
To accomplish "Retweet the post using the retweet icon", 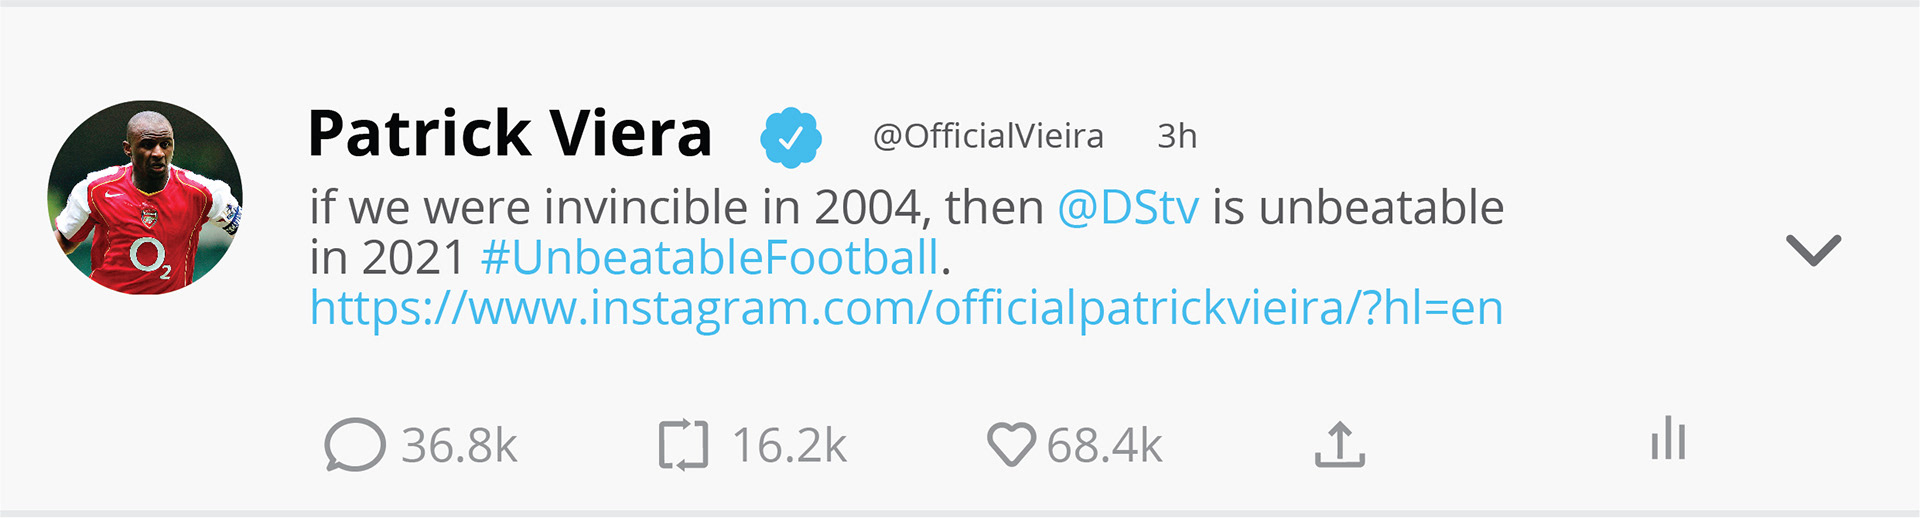I will point(683,445).
